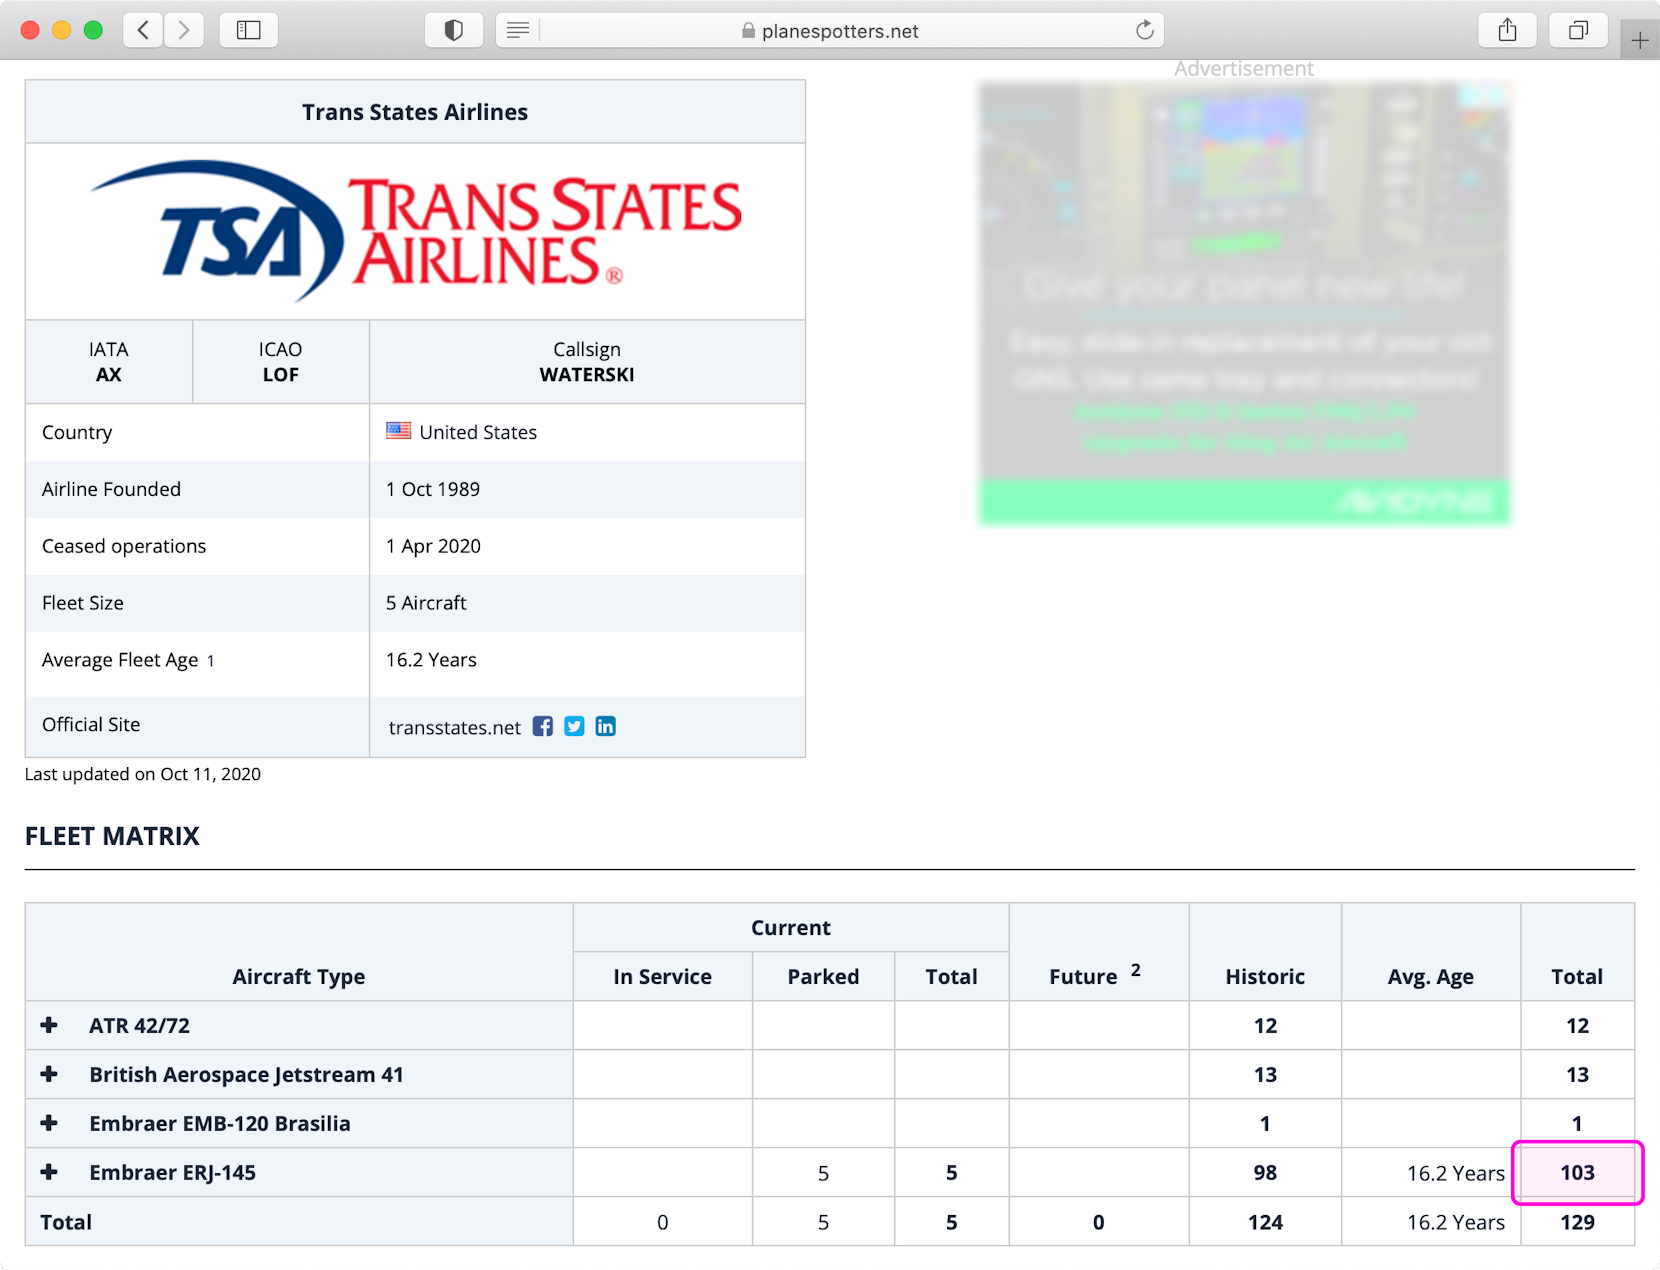The image size is (1660, 1270).
Task: Click Embraer ERJ-145 type name
Action: pos(172,1172)
